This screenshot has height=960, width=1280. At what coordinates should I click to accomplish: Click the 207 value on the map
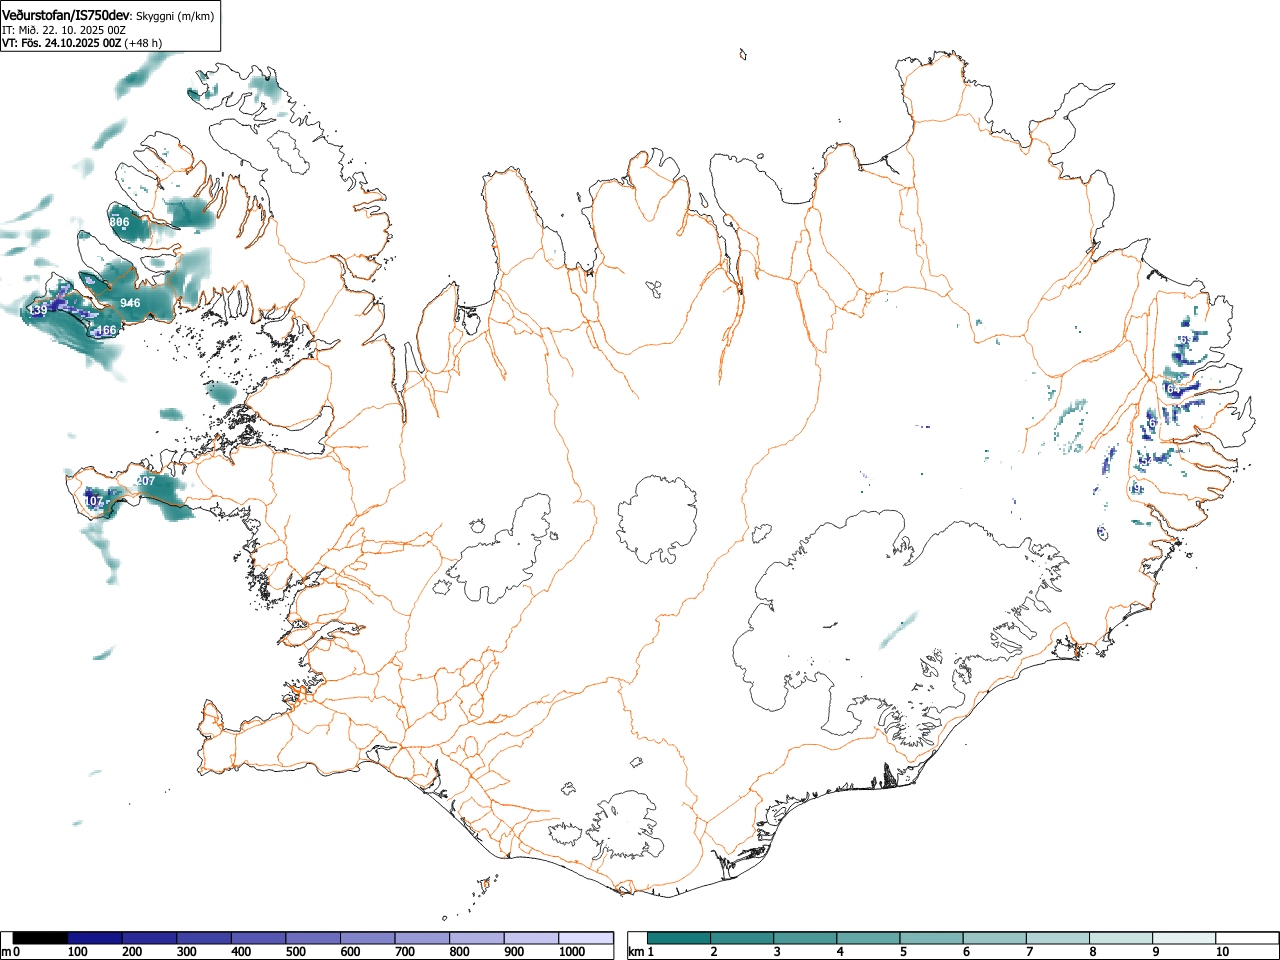click(x=145, y=481)
